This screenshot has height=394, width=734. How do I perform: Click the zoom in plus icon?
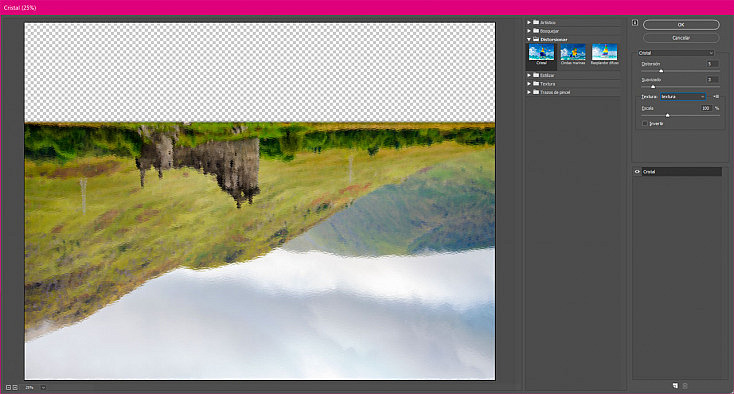(x=15, y=387)
